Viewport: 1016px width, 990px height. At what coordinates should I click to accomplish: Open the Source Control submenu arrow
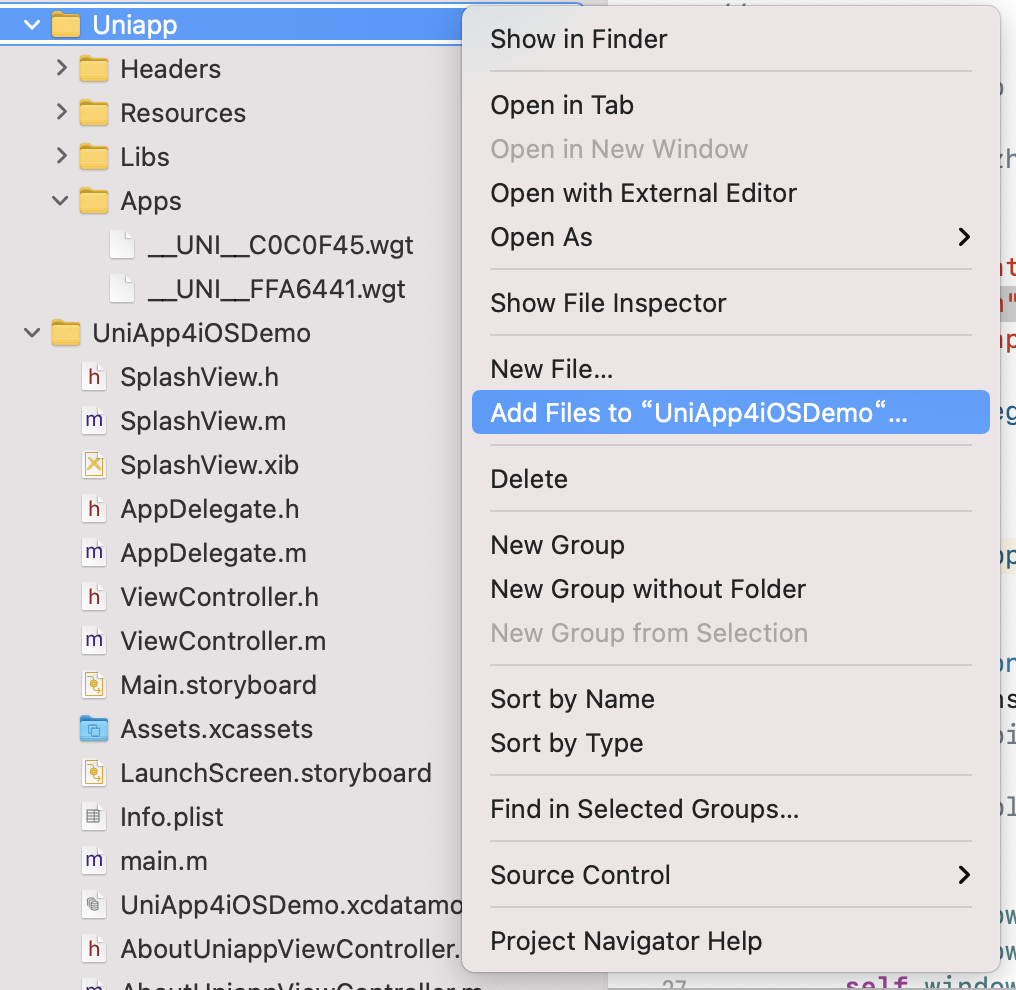(x=964, y=875)
